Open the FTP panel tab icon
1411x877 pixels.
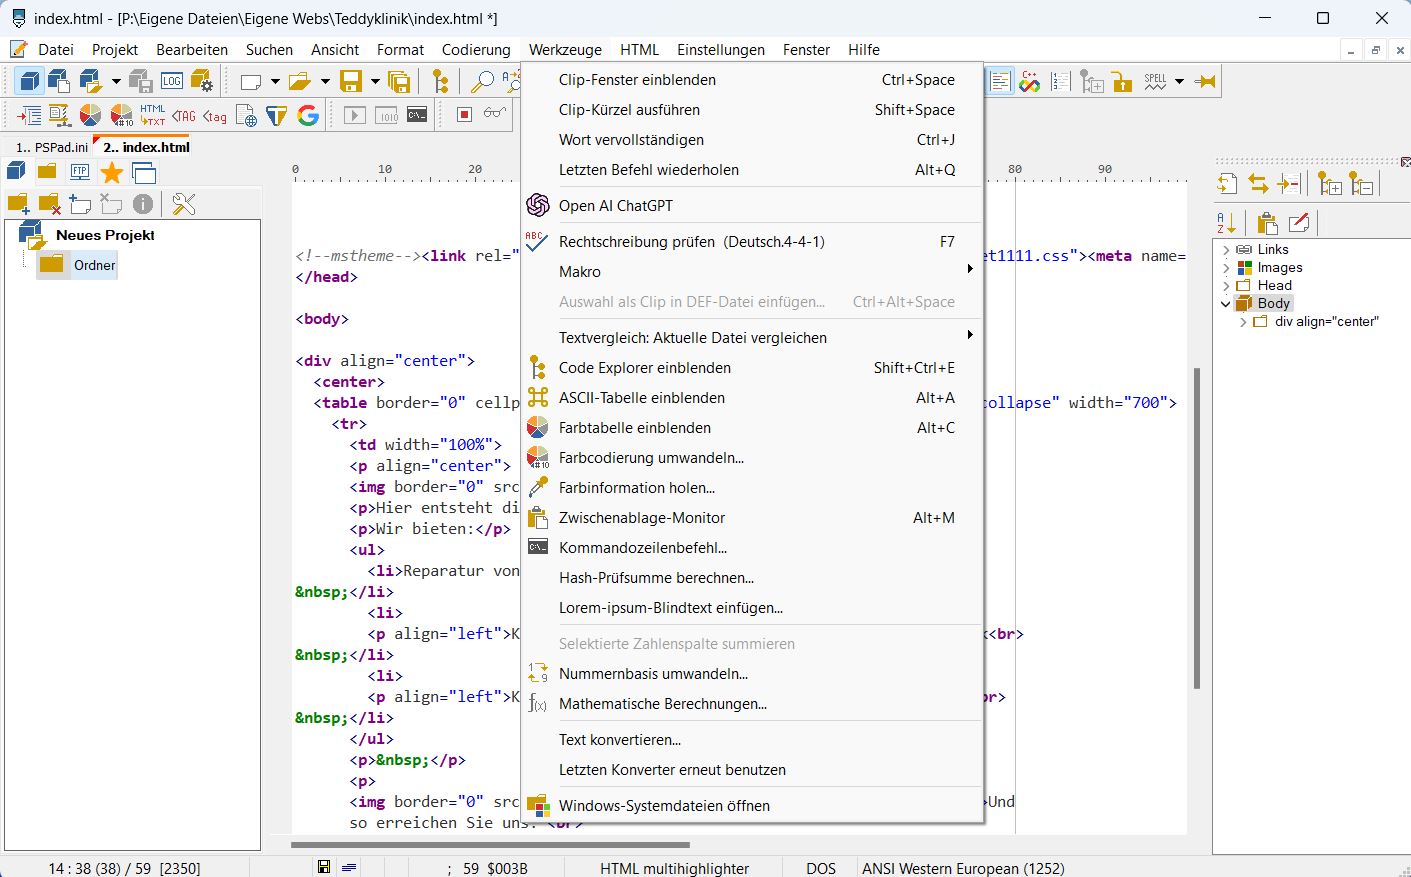click(80, 172)
